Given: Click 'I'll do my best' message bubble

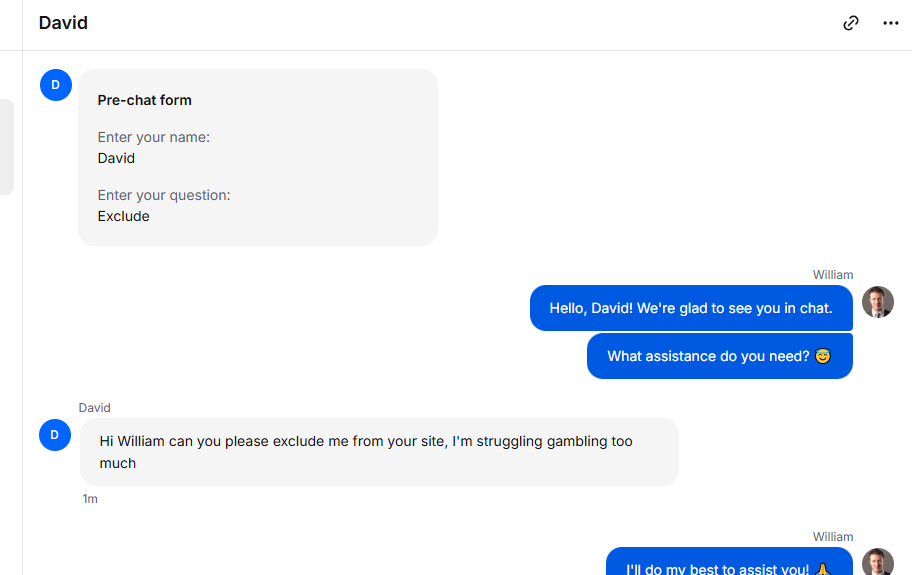Looking at the screenshot, I should (729, 562).
